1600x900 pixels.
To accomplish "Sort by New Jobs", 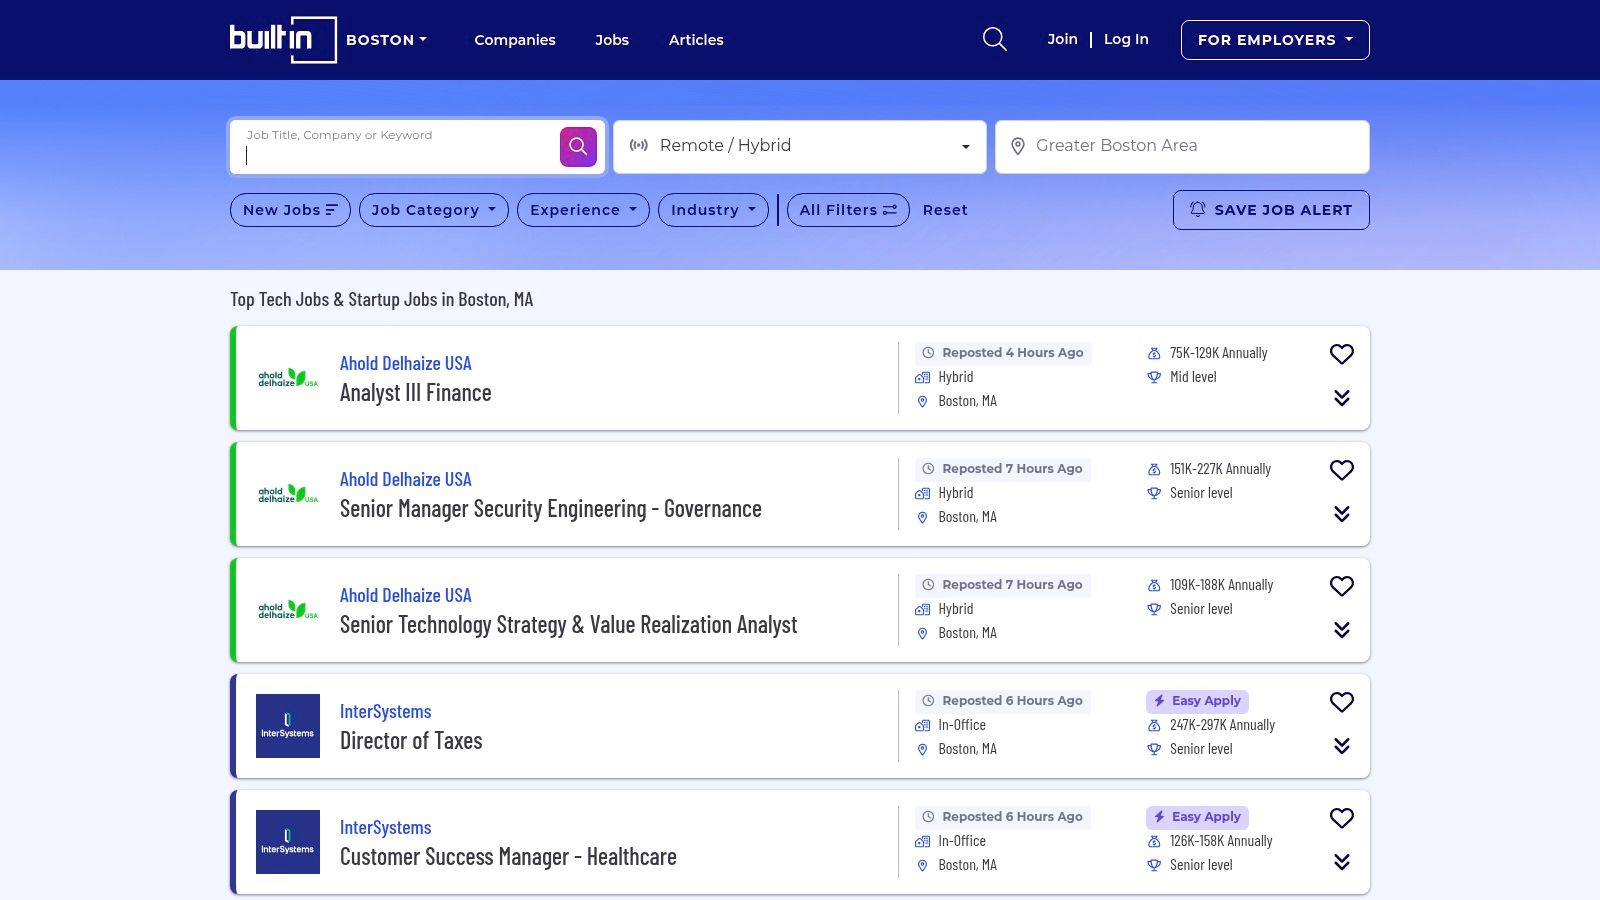I will click(290, 210).
